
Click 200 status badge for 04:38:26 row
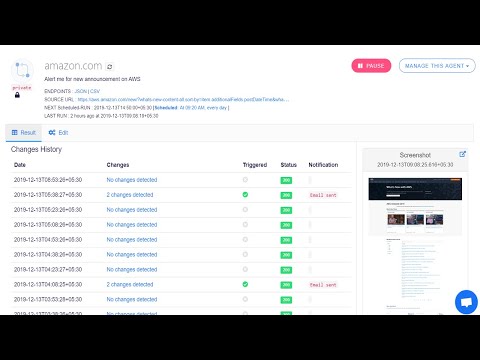[x=286, y=255]
